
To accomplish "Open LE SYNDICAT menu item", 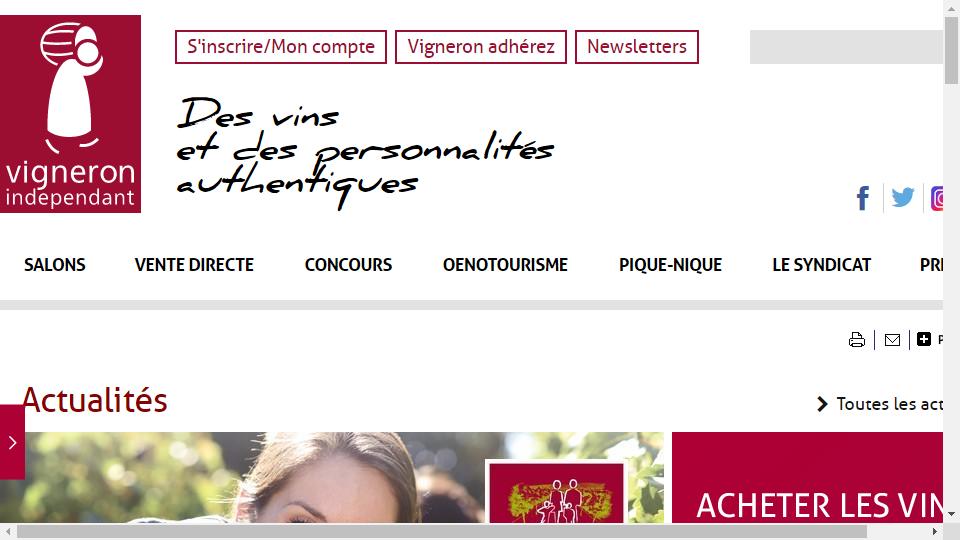I will [822, 265].
